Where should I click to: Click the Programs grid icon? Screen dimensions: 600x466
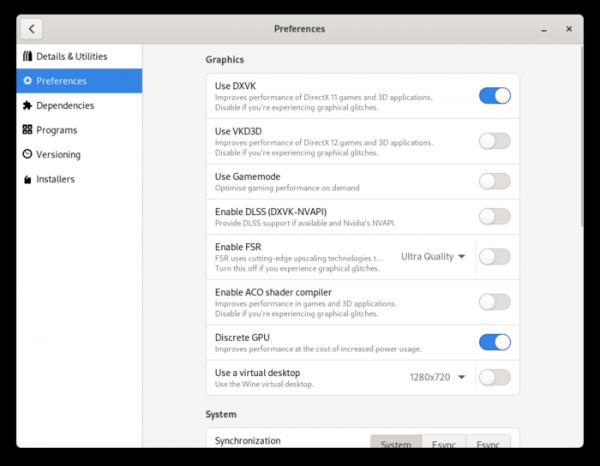(x=27, y=130)
